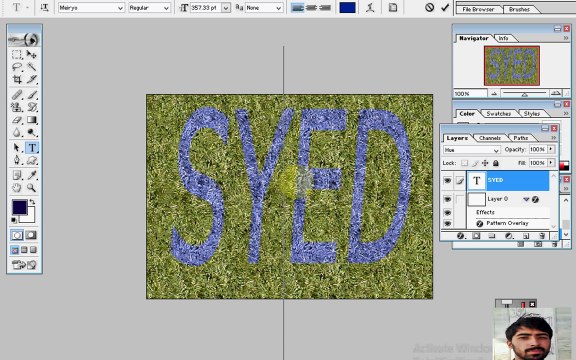The width and height of the screenshot is (576, 360).
Task: Change the text orientation
Action: pyautogui.click(x=44, y=8)
